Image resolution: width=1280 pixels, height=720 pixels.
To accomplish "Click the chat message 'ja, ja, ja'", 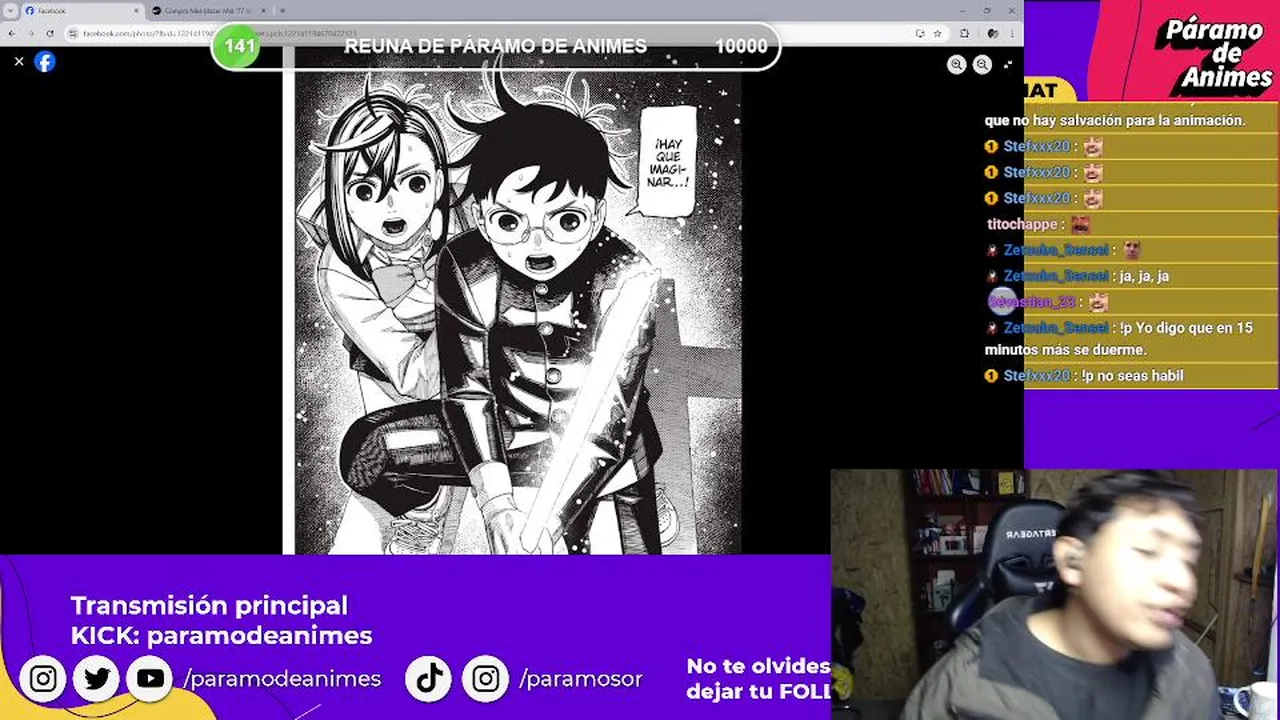I will (1144, 276).
